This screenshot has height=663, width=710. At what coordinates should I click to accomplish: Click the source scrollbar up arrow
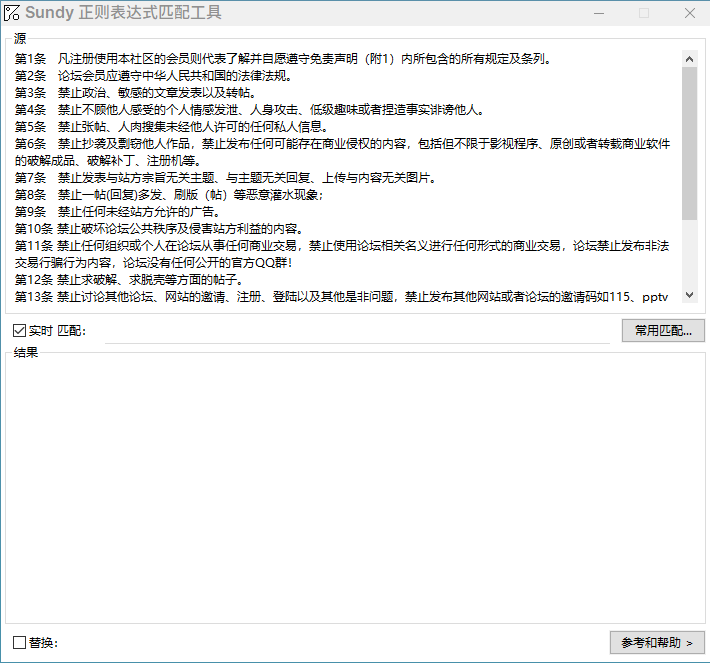(689, 59)
